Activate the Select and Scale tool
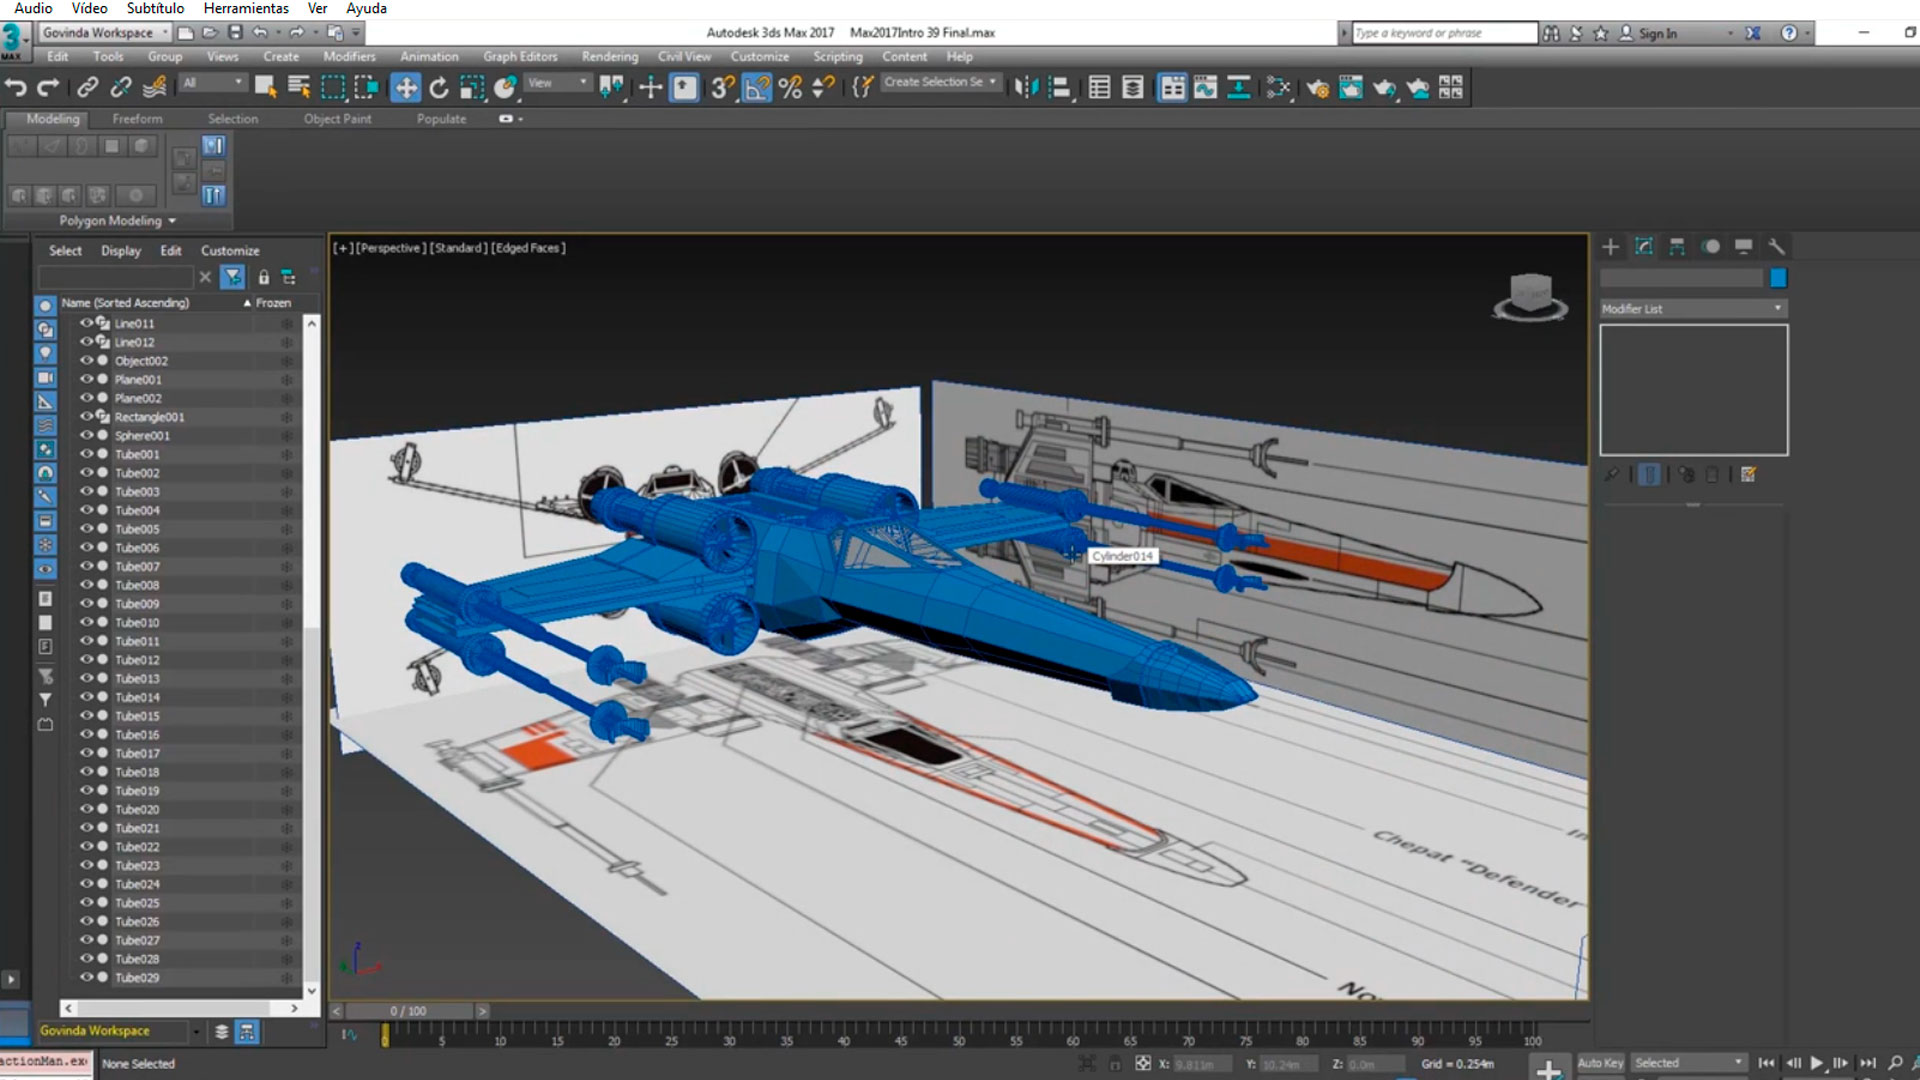Screen dimensions: 1920x1080 472,88
